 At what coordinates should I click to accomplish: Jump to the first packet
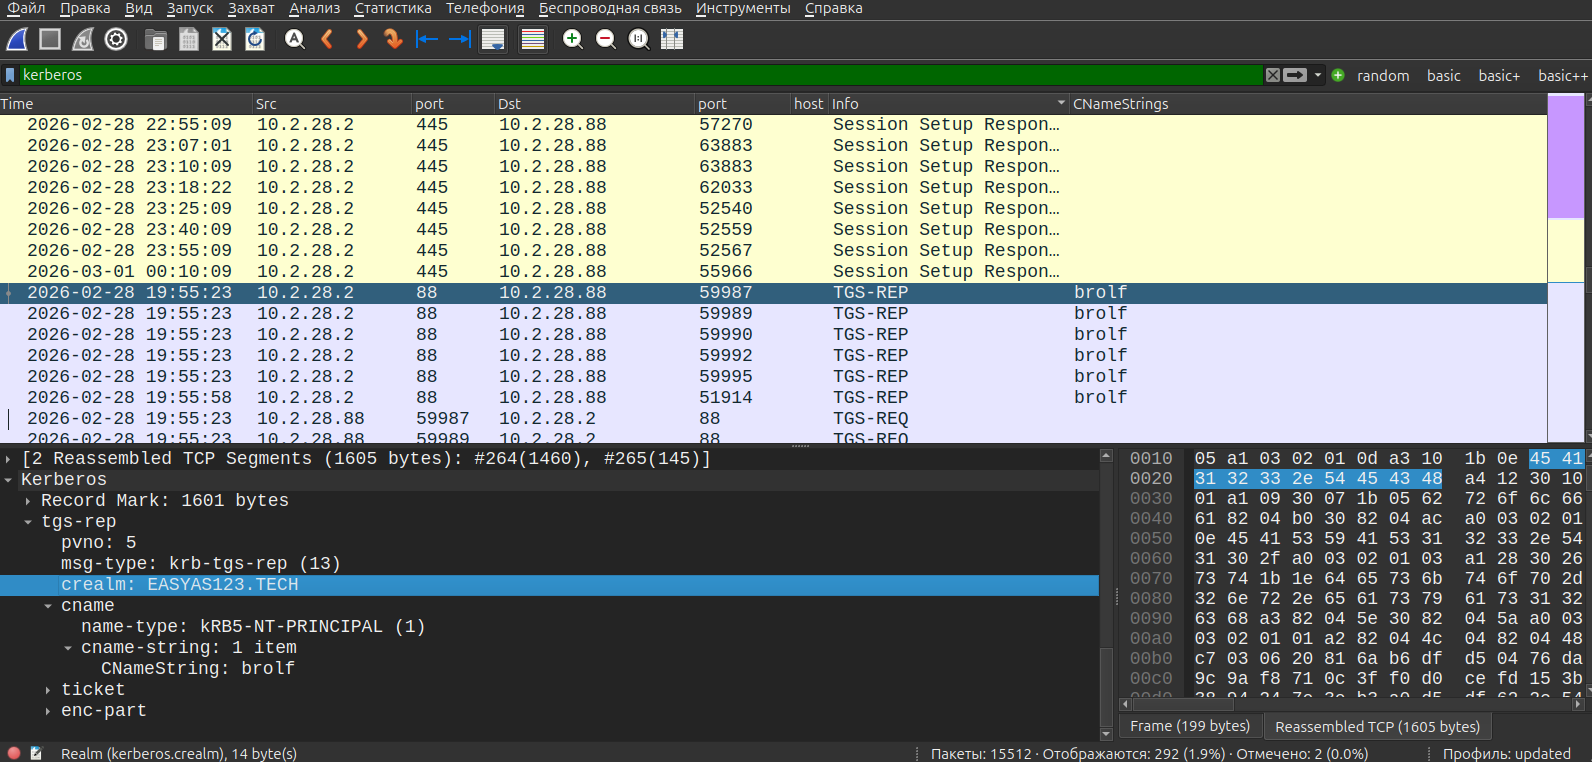point(427,39)
